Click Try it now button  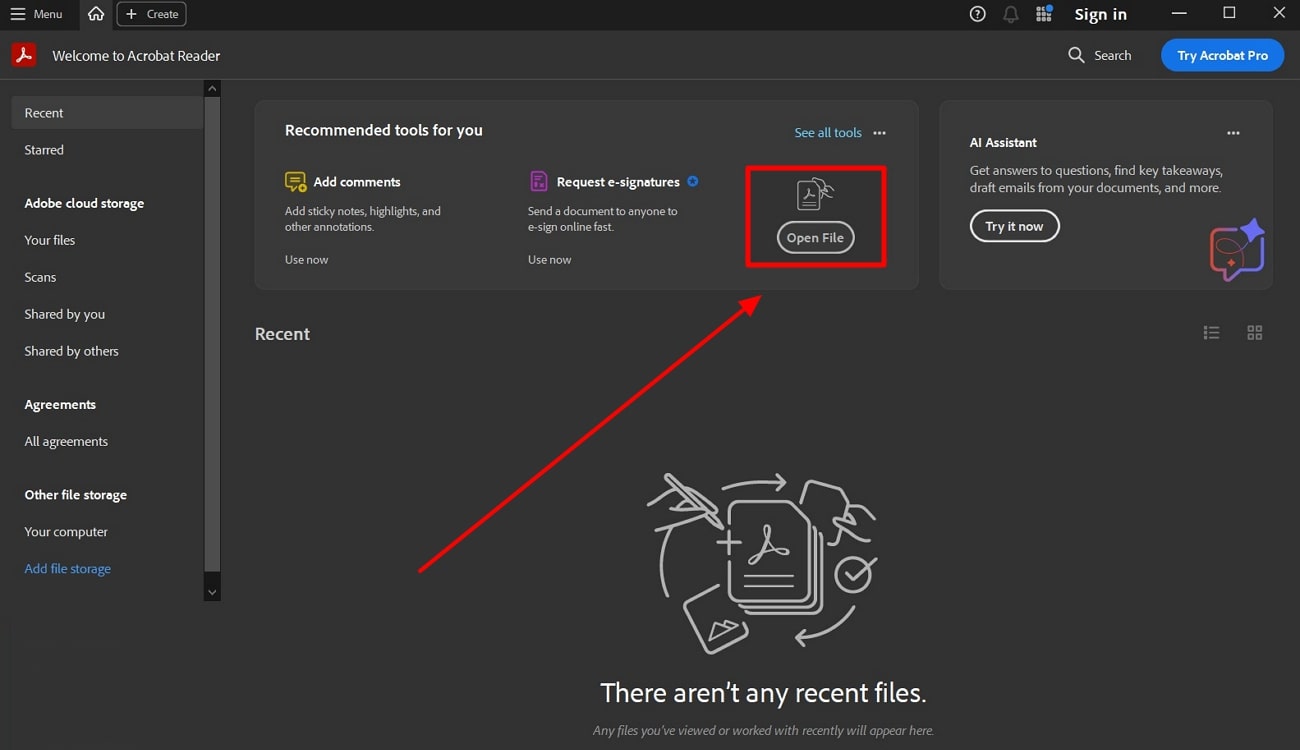(1014, 226)
